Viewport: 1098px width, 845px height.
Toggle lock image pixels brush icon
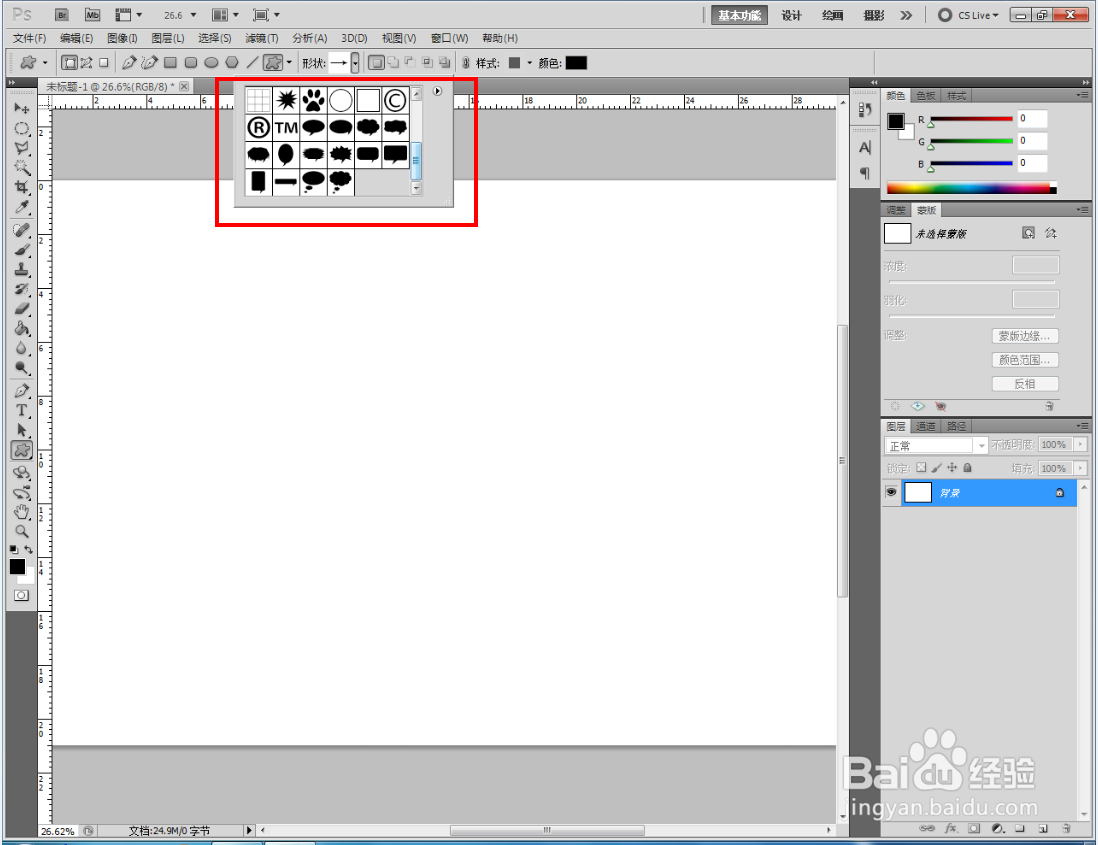point(936,468)
